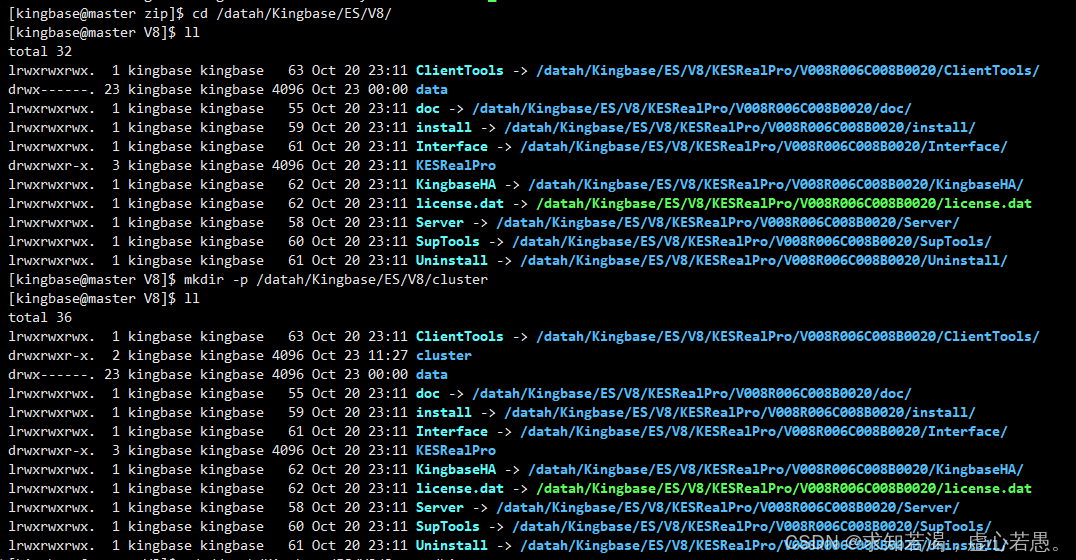
Task: Click 'install' link name in the total 32 listing
Action: coord(443,128)
